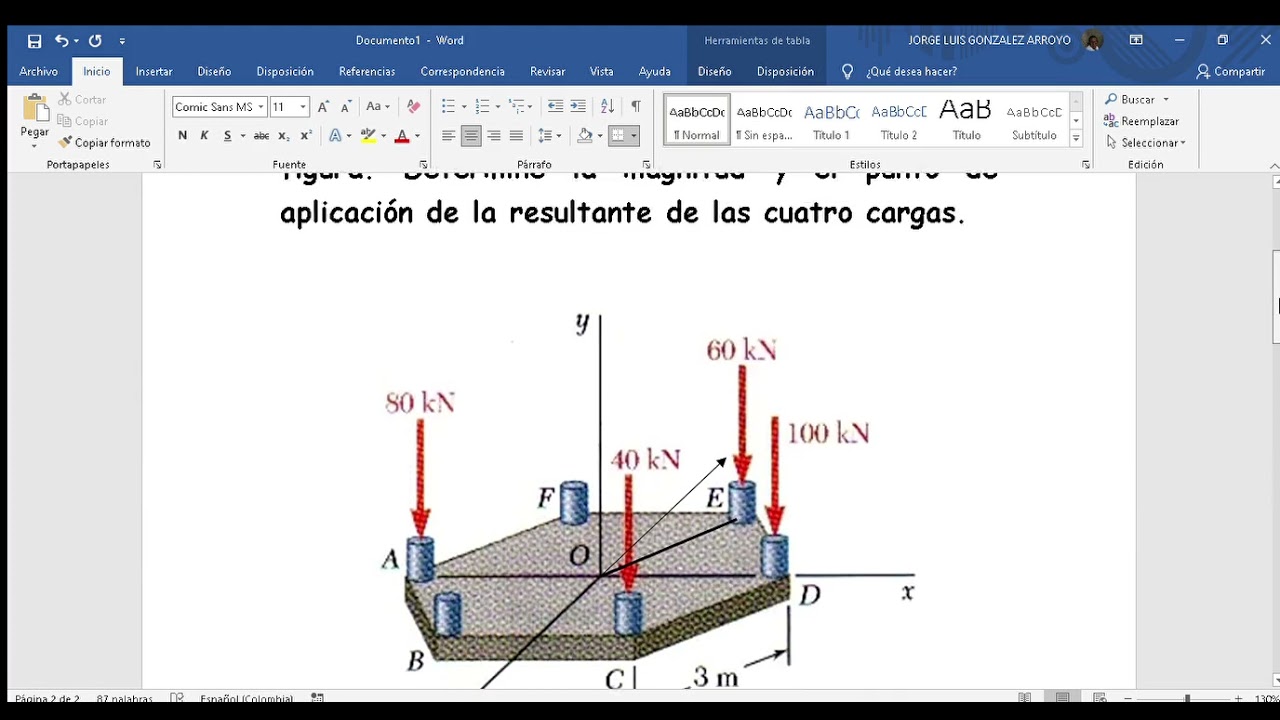This screenshot has width=1280, height=720.
Task: Toggle subscript formatting
Action: click(x=284, y=136)
